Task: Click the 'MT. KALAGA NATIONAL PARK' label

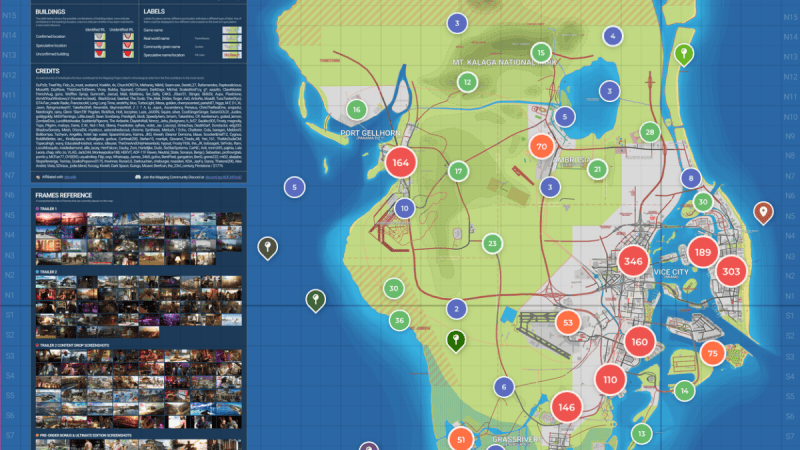Action: [505, 62]
